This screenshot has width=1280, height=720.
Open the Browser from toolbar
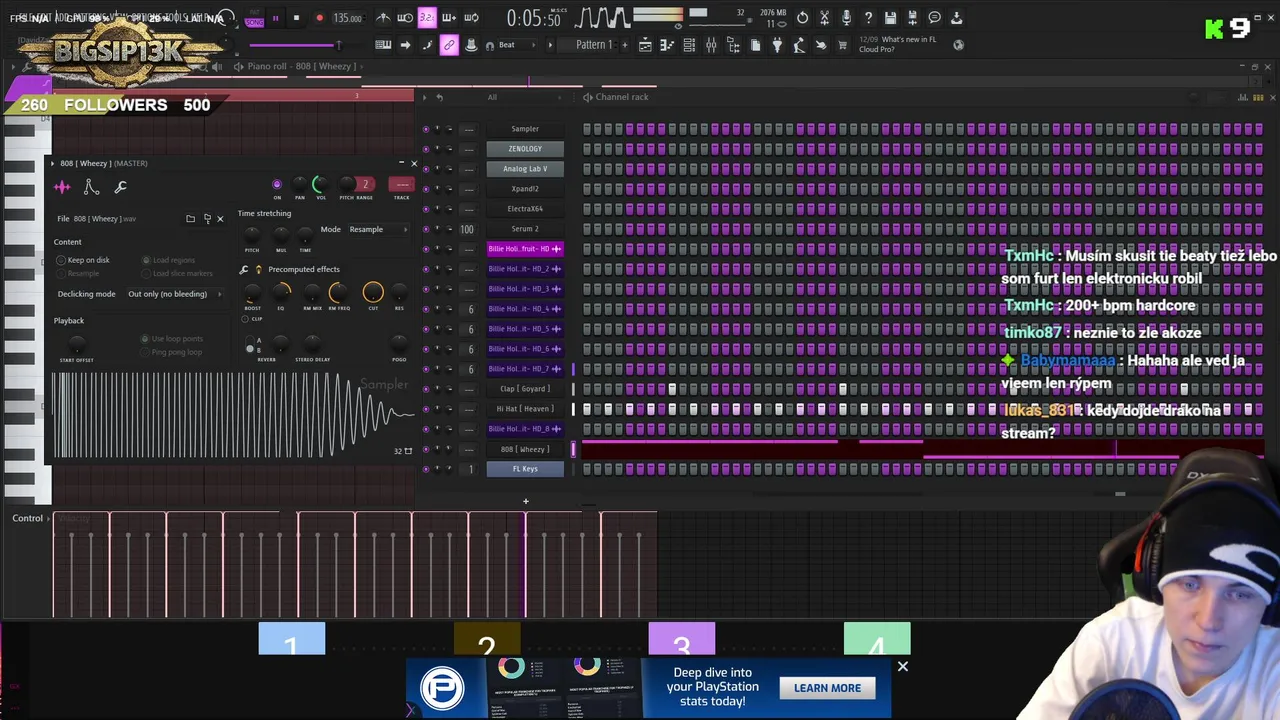coord(733,45)
